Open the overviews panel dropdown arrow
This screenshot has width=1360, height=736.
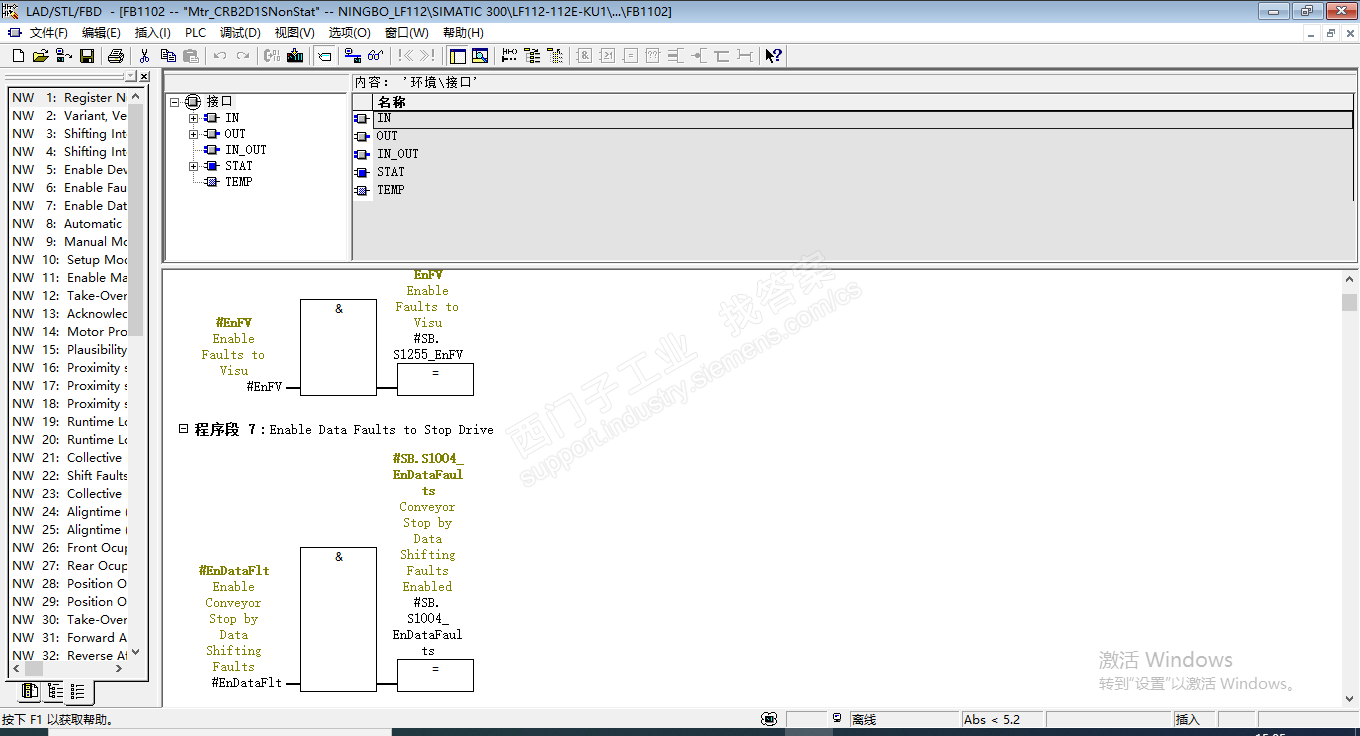point(130,76)
